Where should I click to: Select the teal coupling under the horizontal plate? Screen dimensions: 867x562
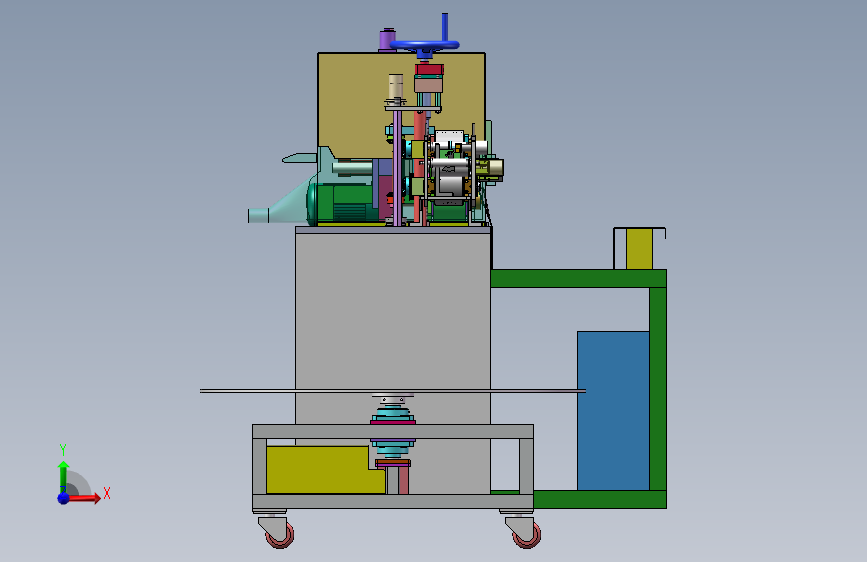[x=393, y=412]
